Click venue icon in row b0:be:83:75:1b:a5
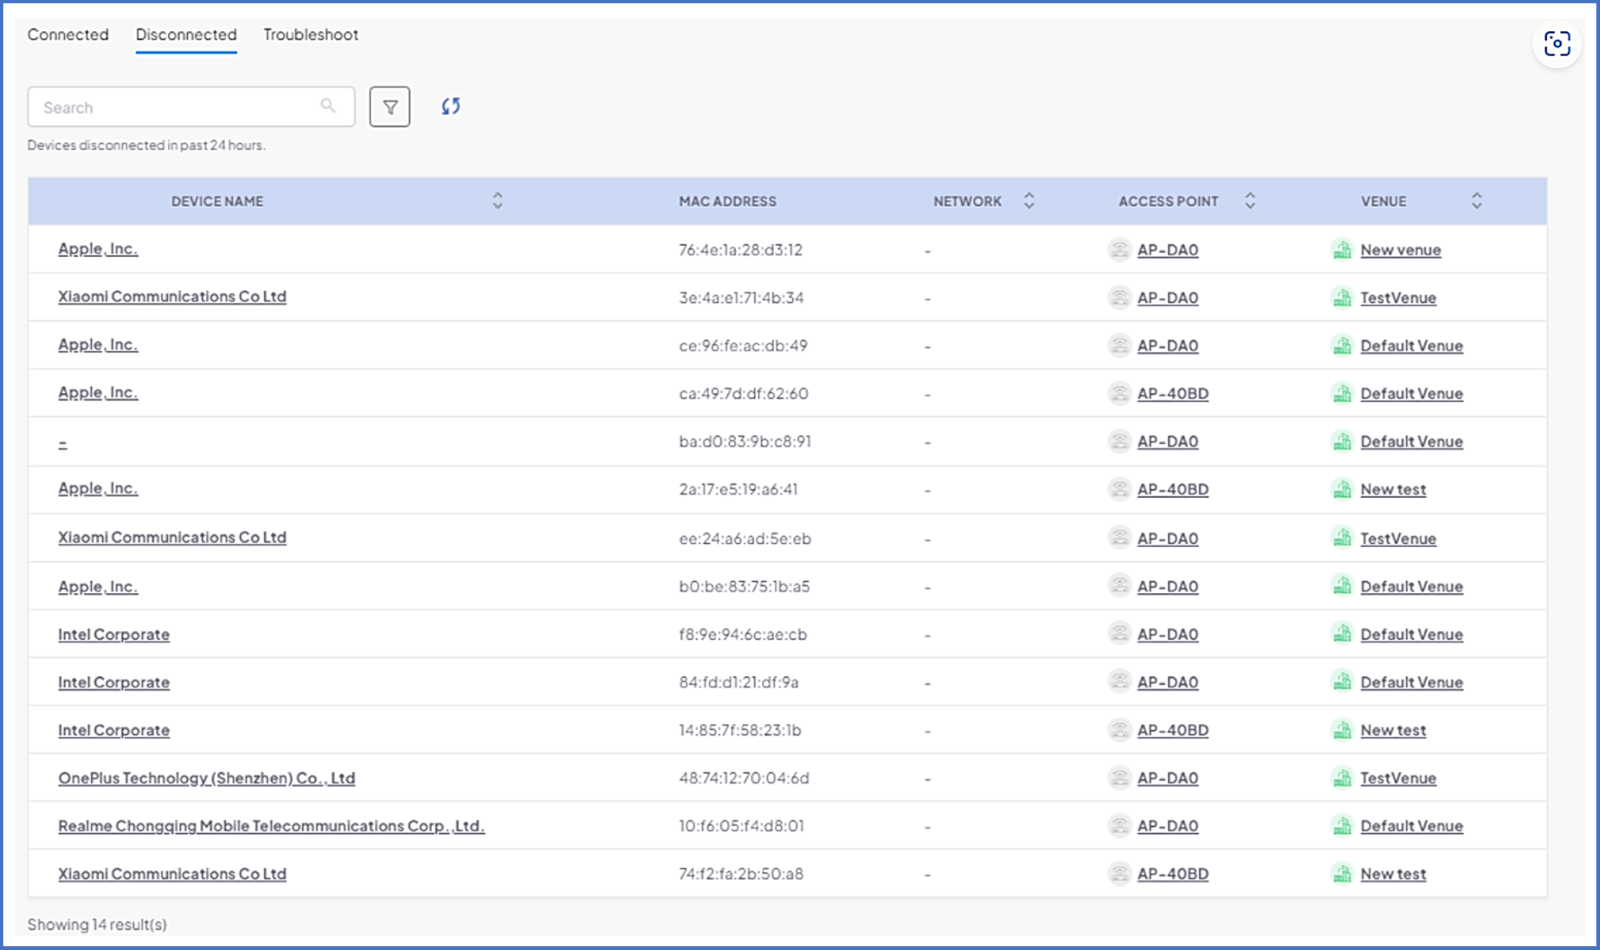 pos(1342,586)
